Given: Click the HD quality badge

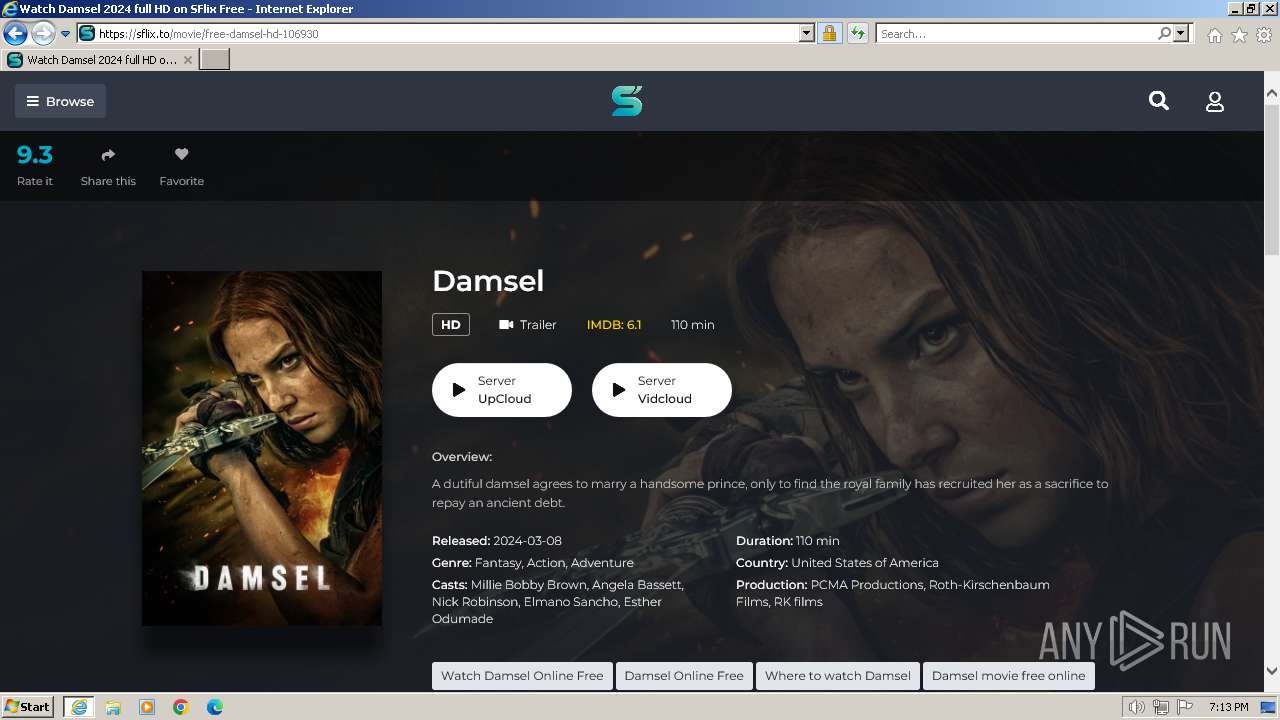Looking at the screenshot, I should pos(451,324).
